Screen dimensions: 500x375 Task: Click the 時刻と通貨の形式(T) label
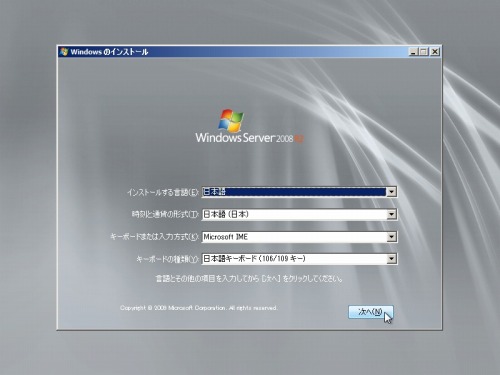(x=165, y=214)
